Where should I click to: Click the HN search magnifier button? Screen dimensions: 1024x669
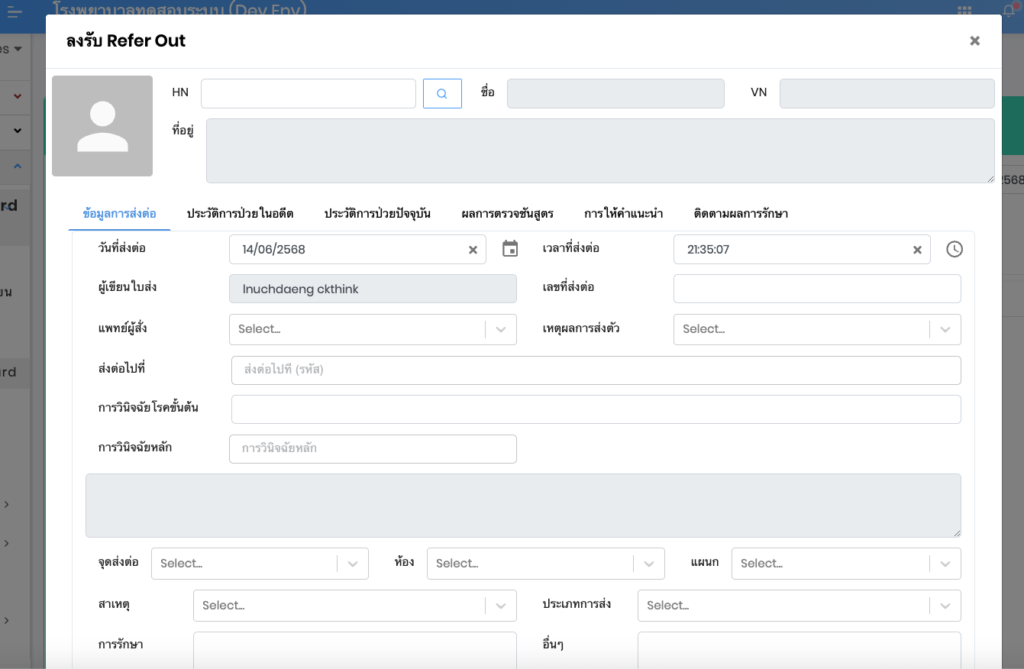(x=442, y=94)
